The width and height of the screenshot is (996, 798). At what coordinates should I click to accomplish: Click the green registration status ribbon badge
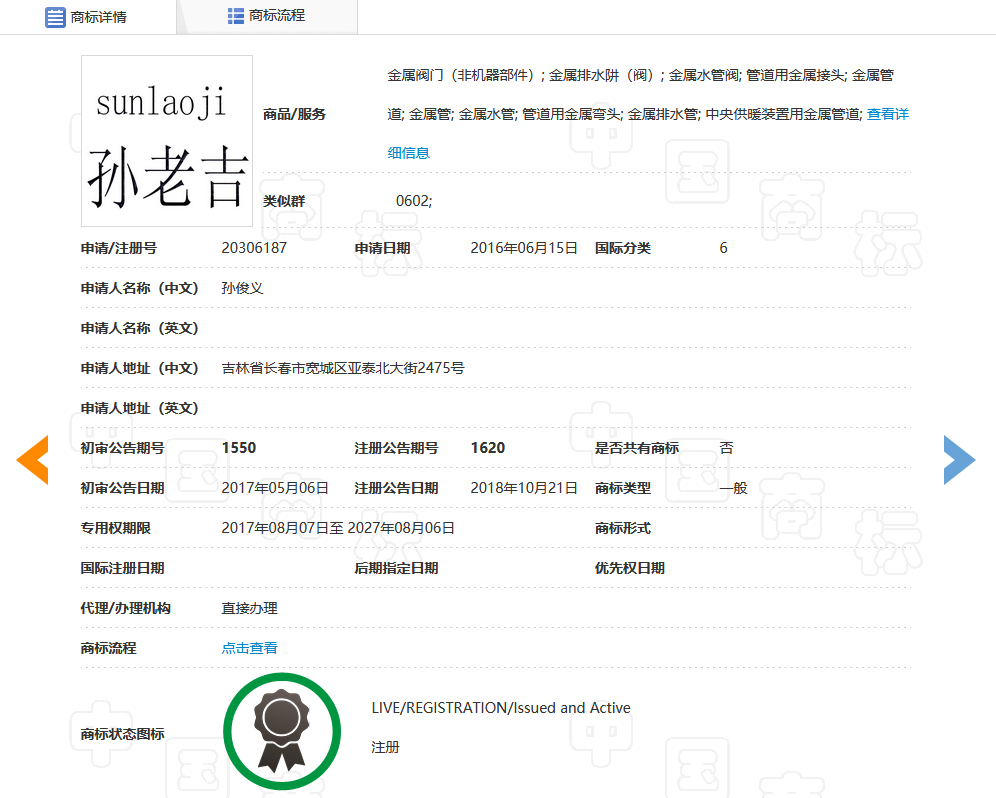pos(282,731)
